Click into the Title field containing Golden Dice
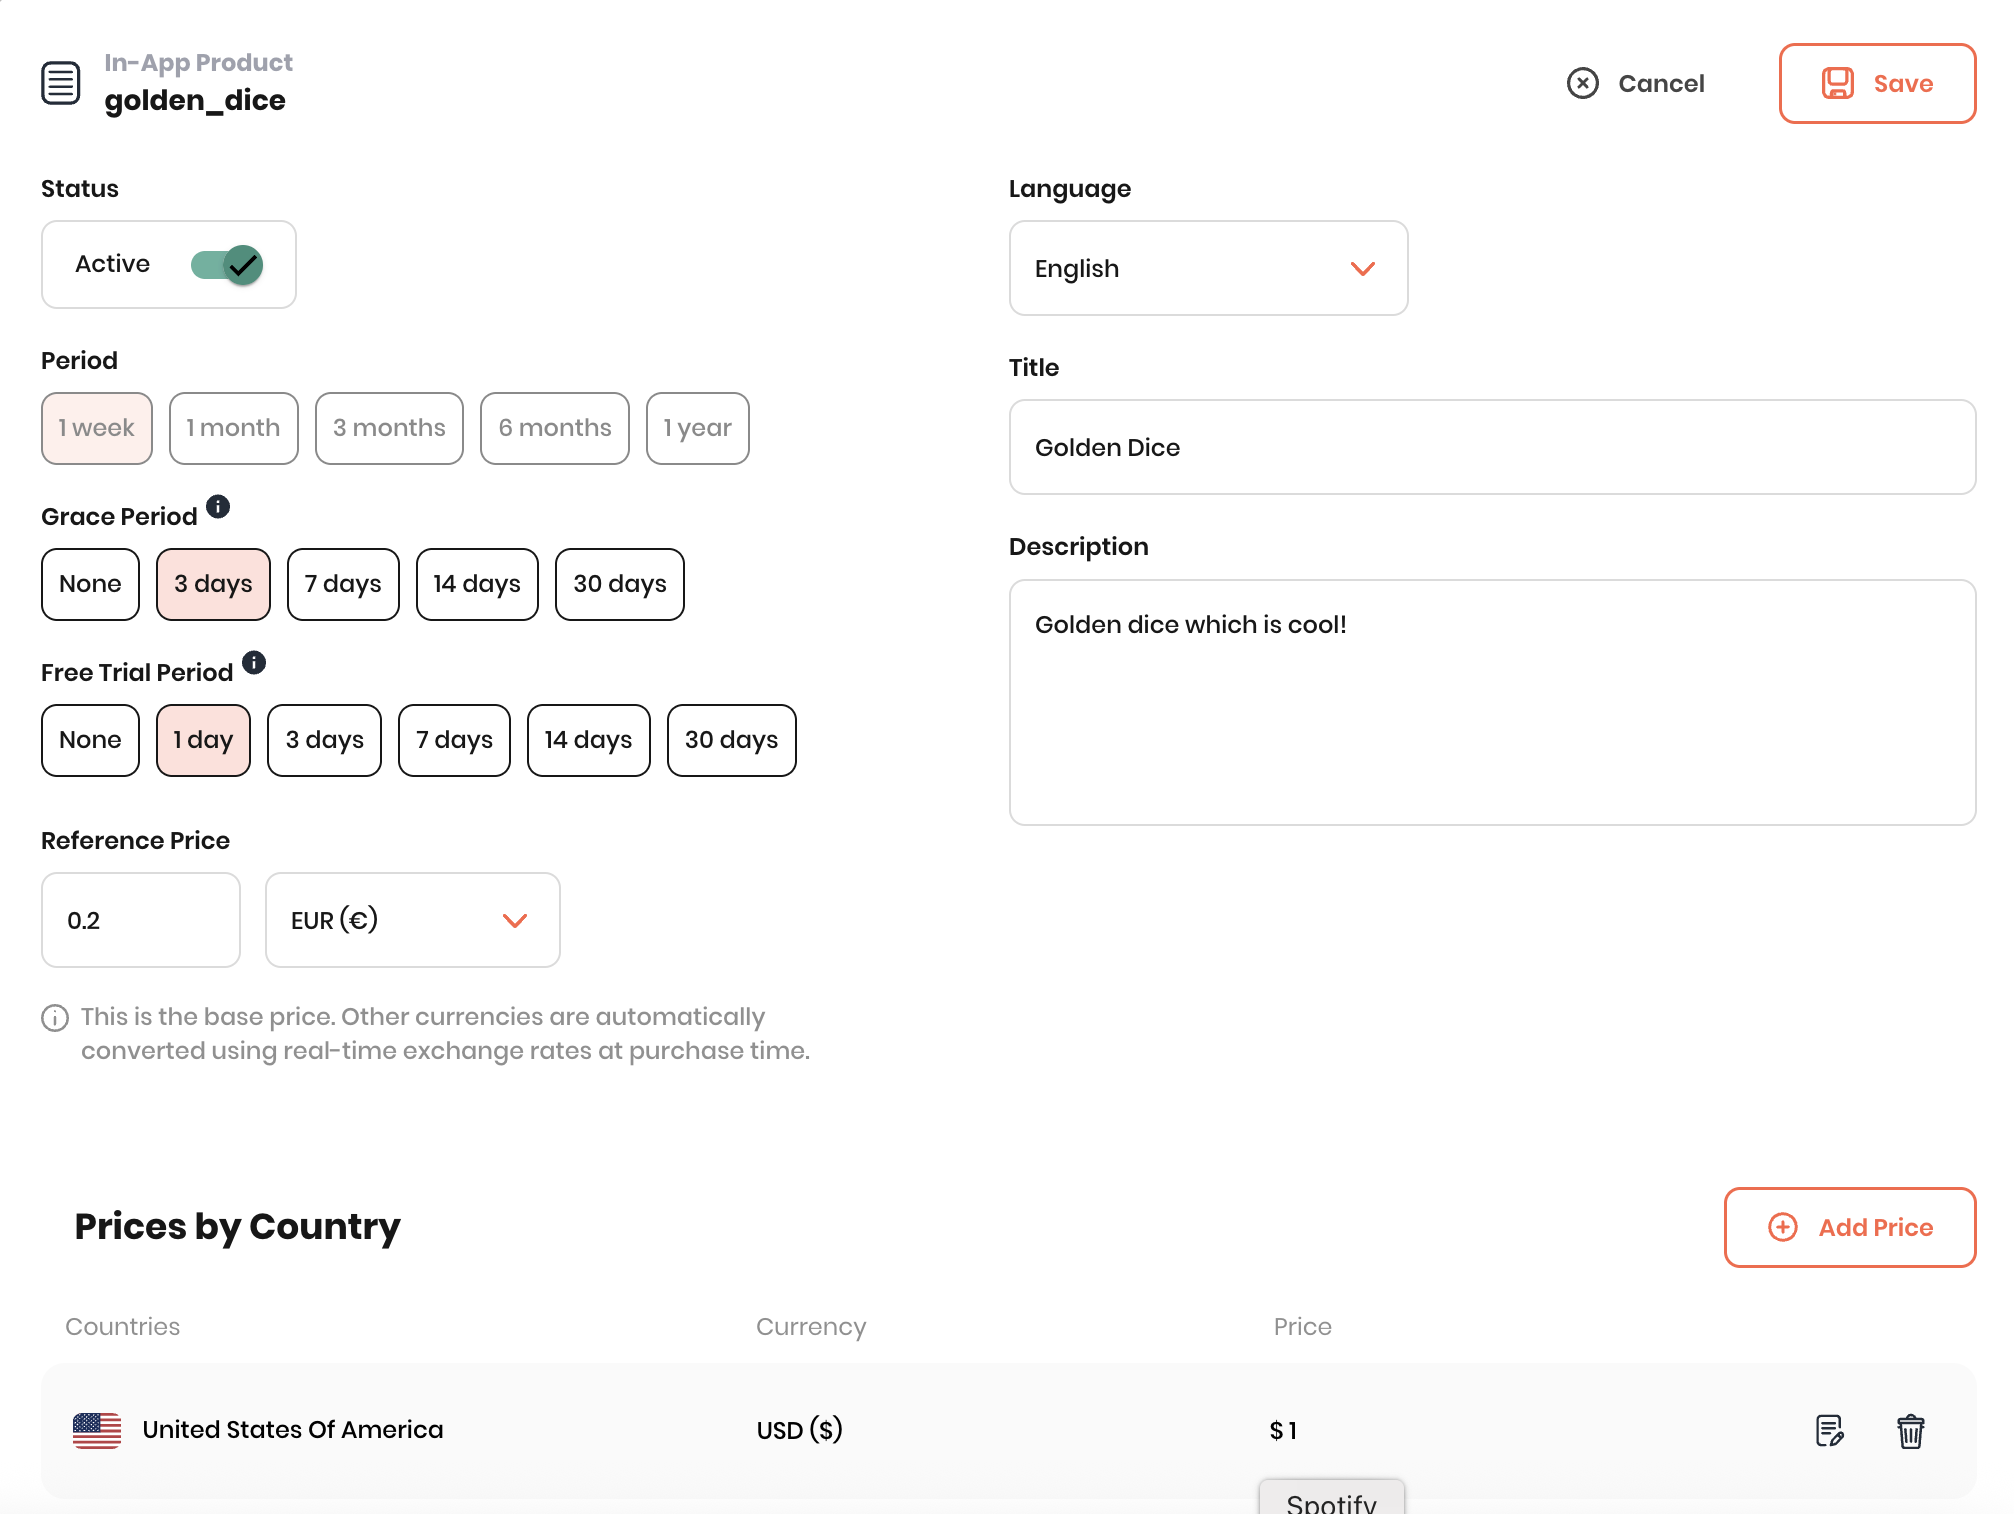The height and width of the screenshot is (1514, 2014). [1492, 447]
